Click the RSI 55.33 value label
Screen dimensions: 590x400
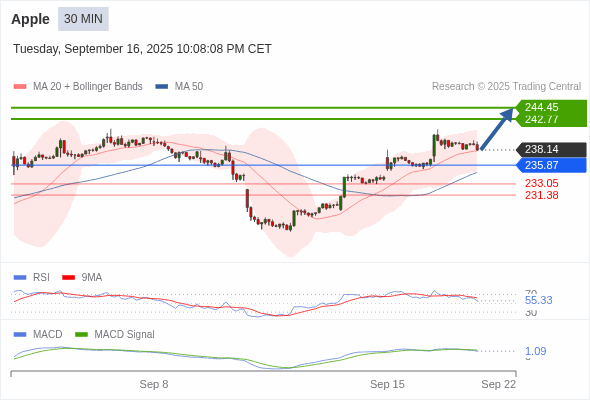pyautogui.click(x=538, y=300)
